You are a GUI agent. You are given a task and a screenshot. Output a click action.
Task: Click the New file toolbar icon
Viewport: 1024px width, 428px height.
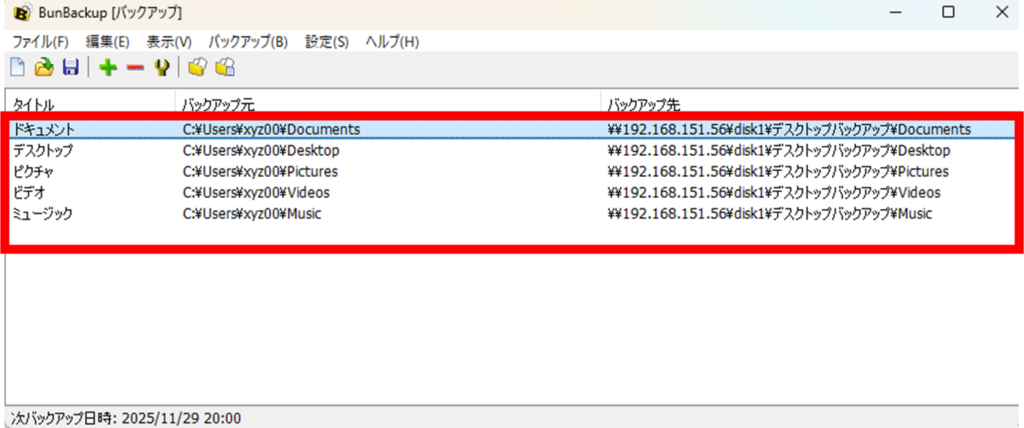tap(18, 67)
